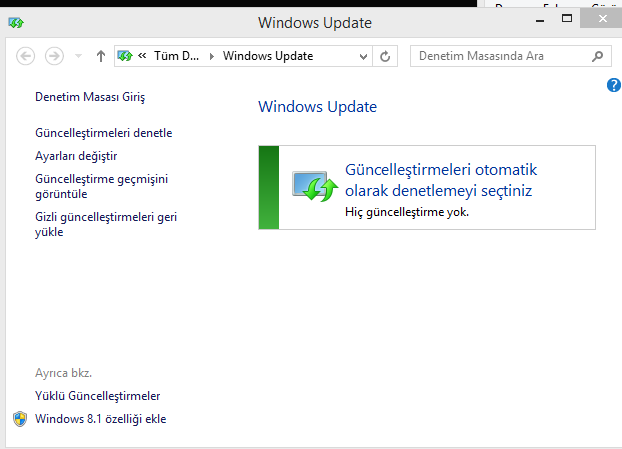Go back with the Back arrow button

(x=25, y=56)
